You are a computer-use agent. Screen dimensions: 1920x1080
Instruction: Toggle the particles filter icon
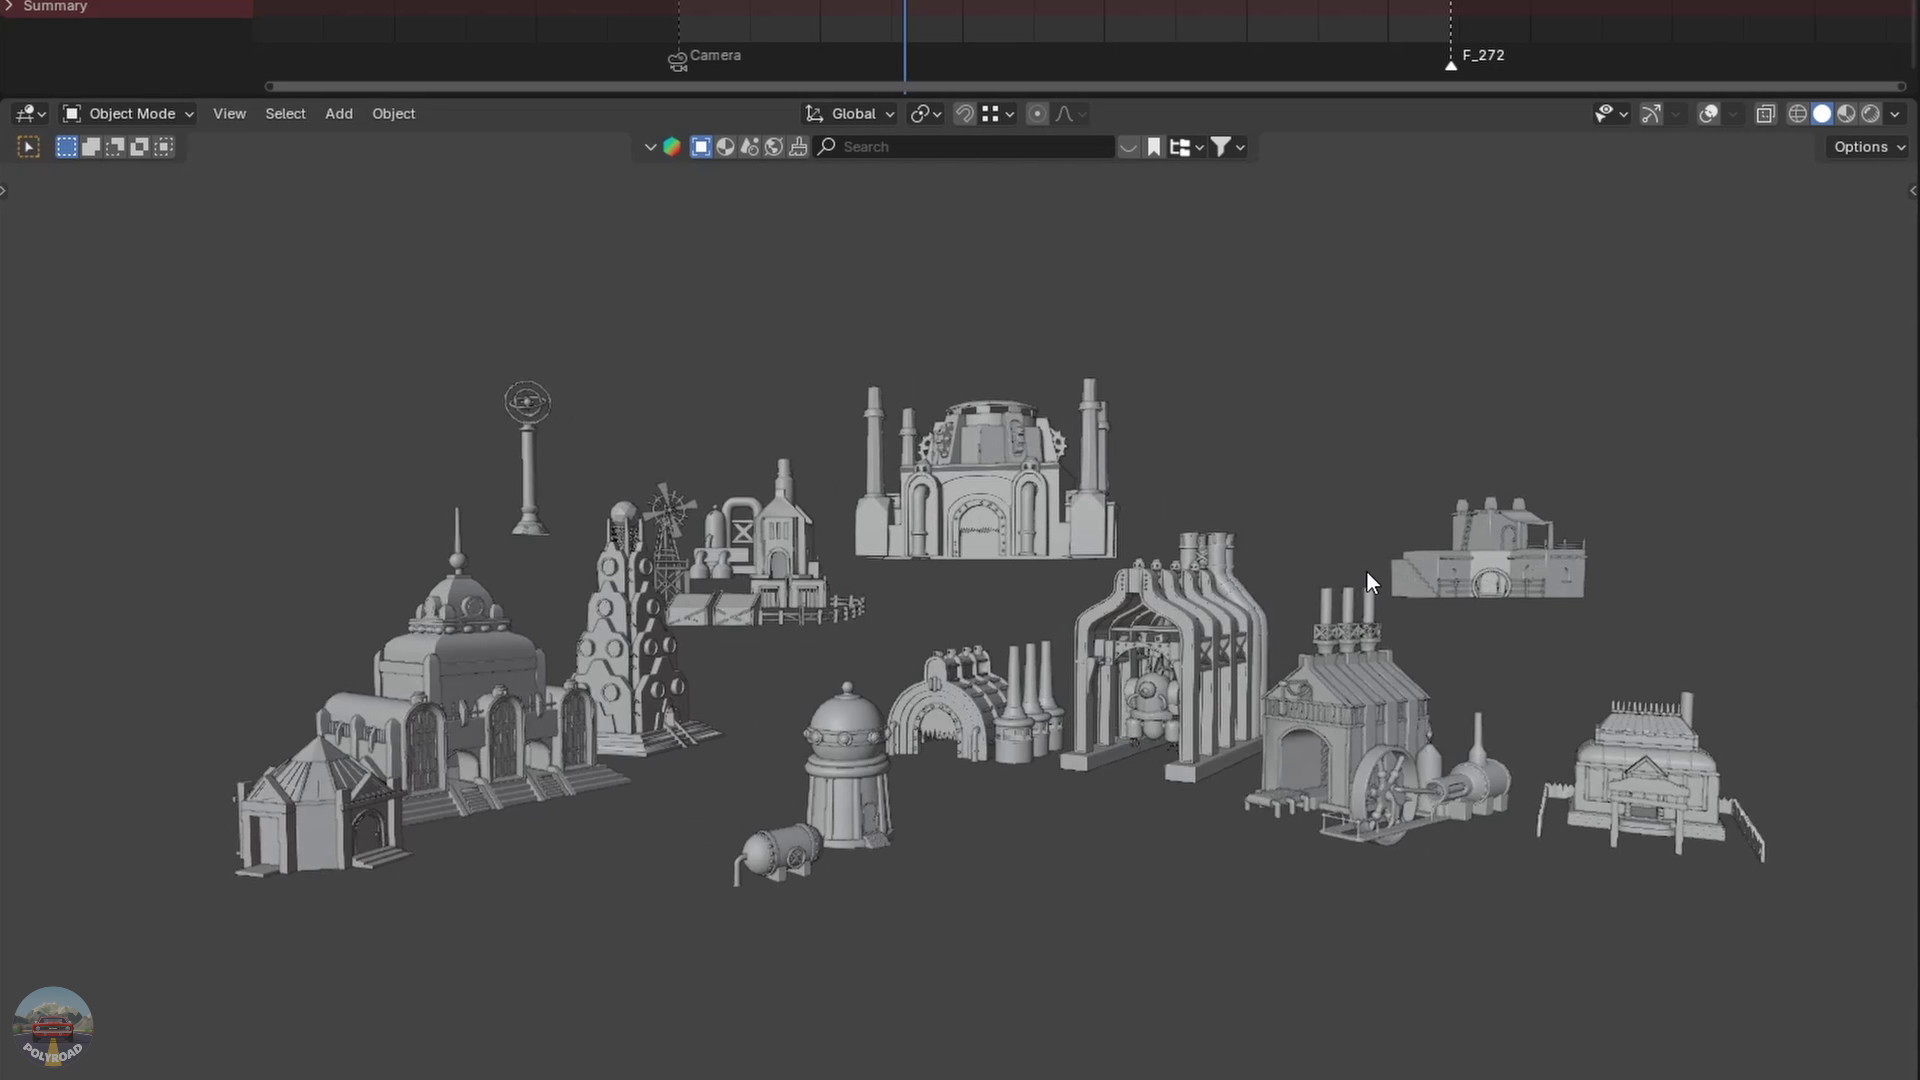pyautogui.click(x=749, y=147)
